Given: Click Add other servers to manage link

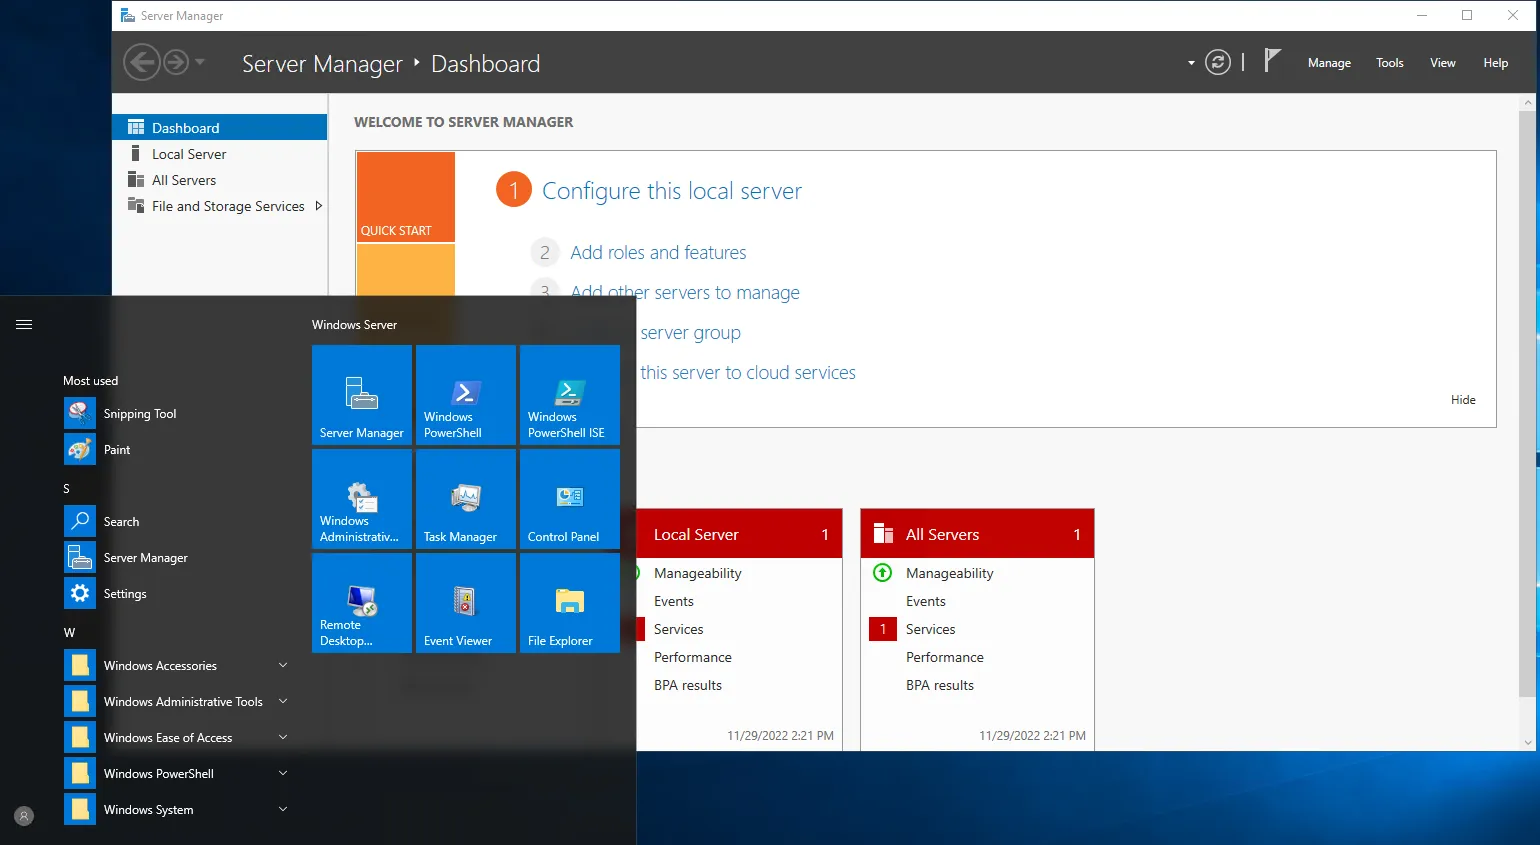Looking at the screenshot, I should coord(685,293).
